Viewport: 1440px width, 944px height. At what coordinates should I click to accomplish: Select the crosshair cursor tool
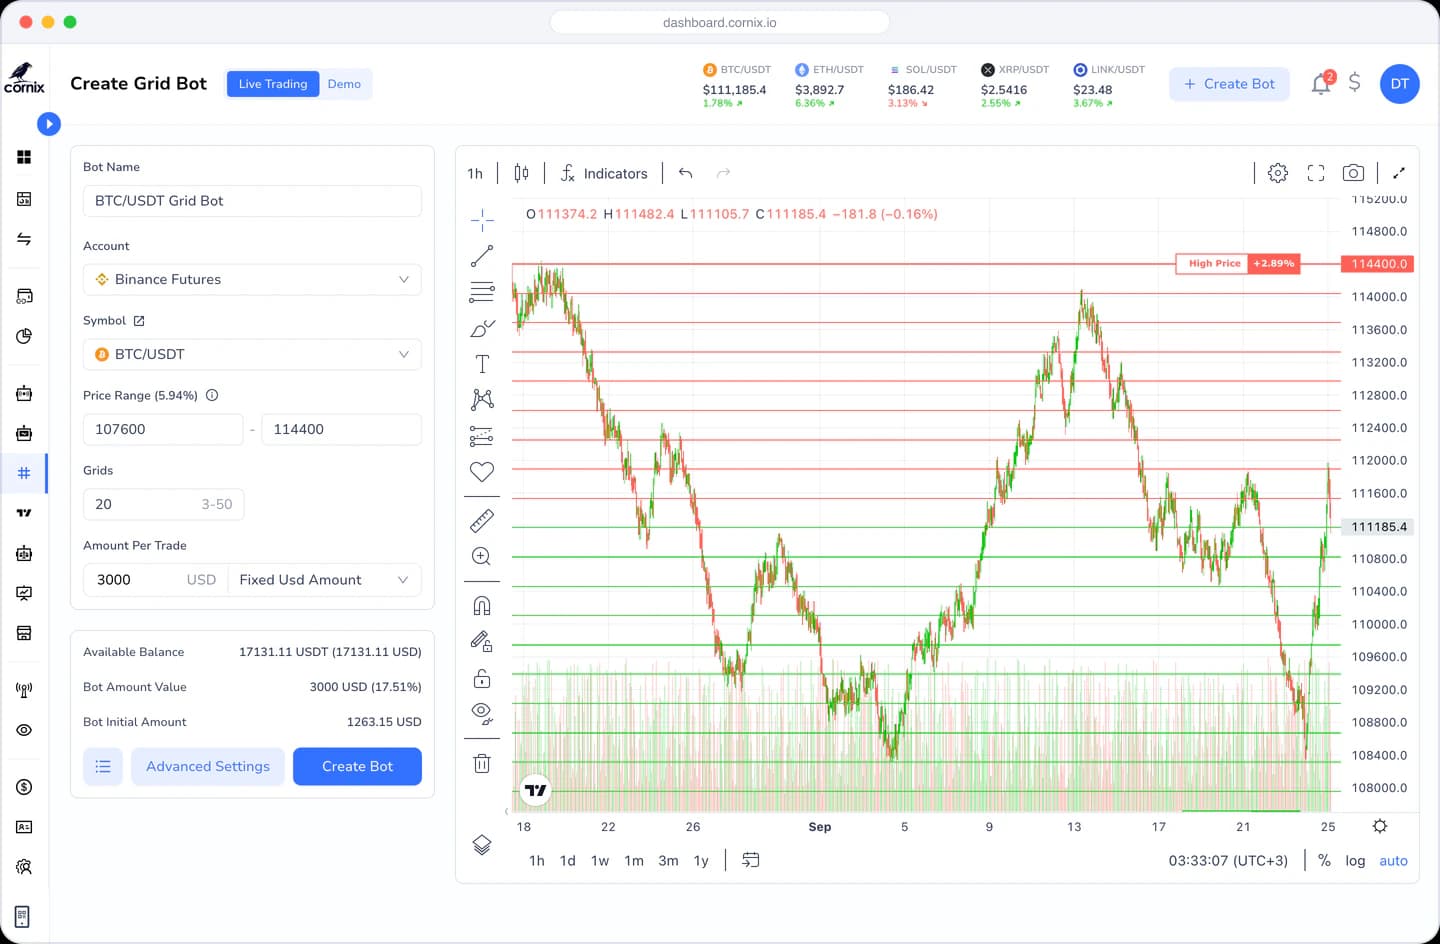tap(482, 219)
